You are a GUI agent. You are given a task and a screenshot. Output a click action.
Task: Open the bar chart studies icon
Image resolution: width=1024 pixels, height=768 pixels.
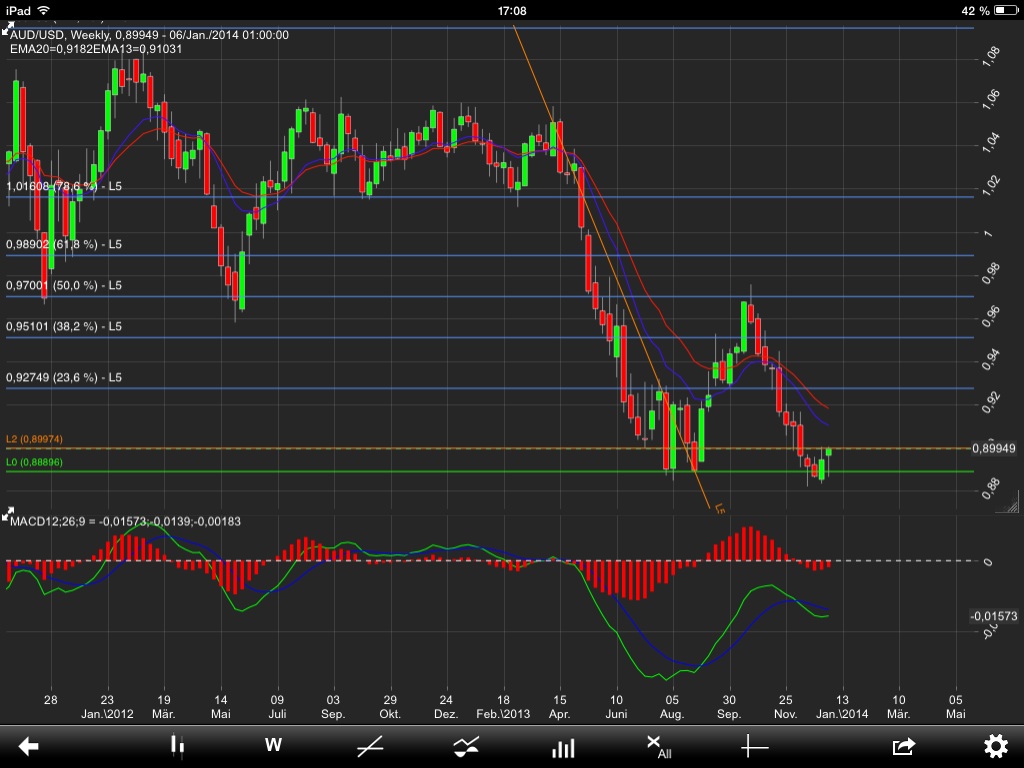pyautogui.click(x=563, y=747)
